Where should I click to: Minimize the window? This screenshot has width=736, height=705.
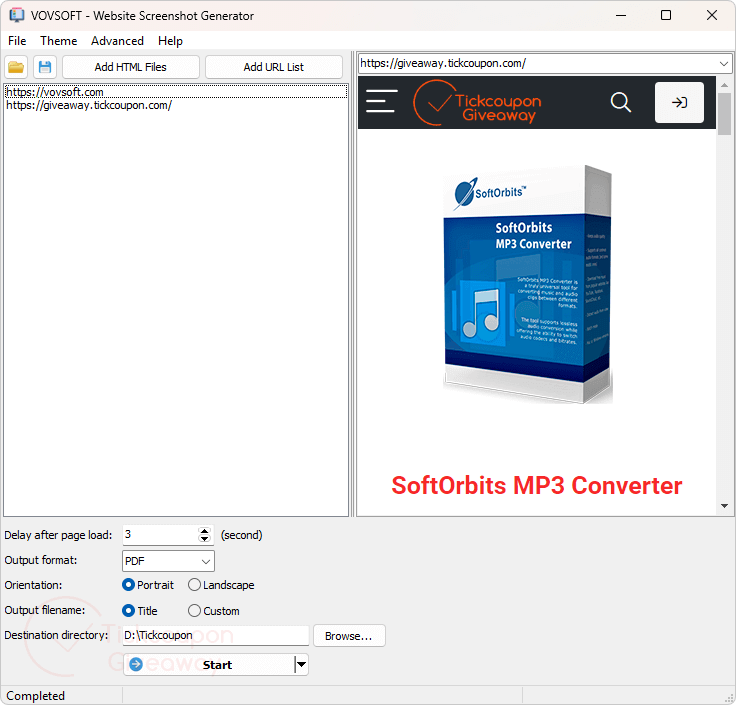pos(621,15)
